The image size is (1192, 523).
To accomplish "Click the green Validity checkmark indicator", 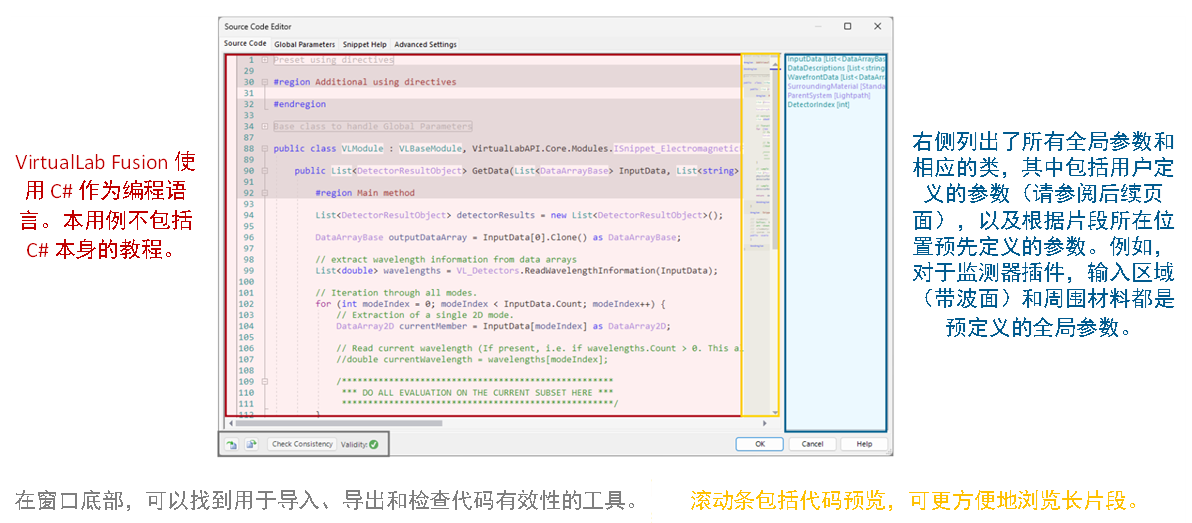I will click(373, 444).
